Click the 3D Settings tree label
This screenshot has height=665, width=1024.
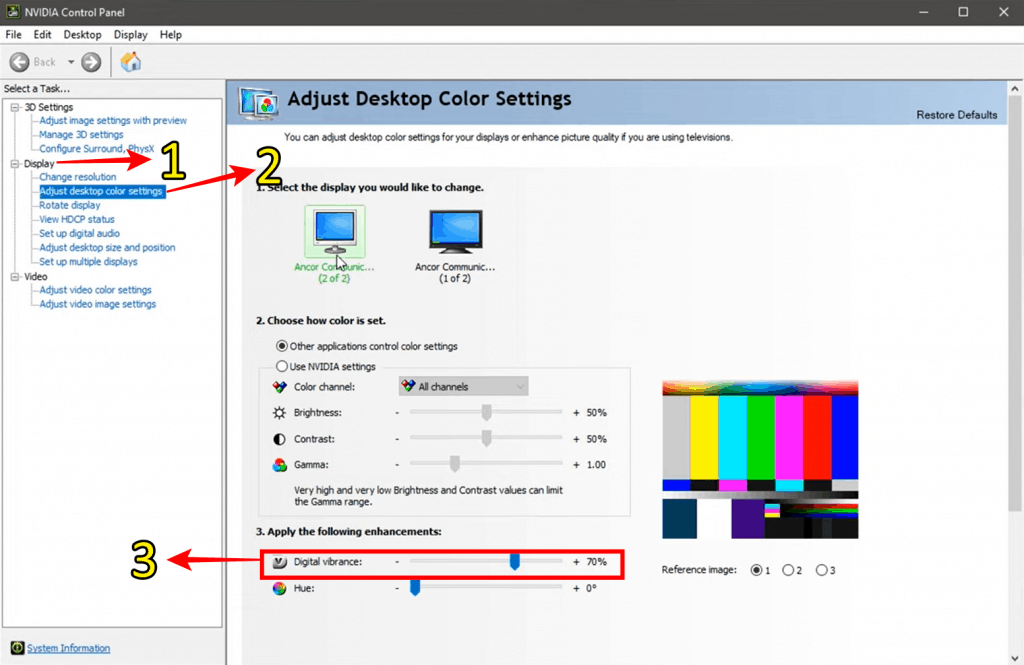49,107
